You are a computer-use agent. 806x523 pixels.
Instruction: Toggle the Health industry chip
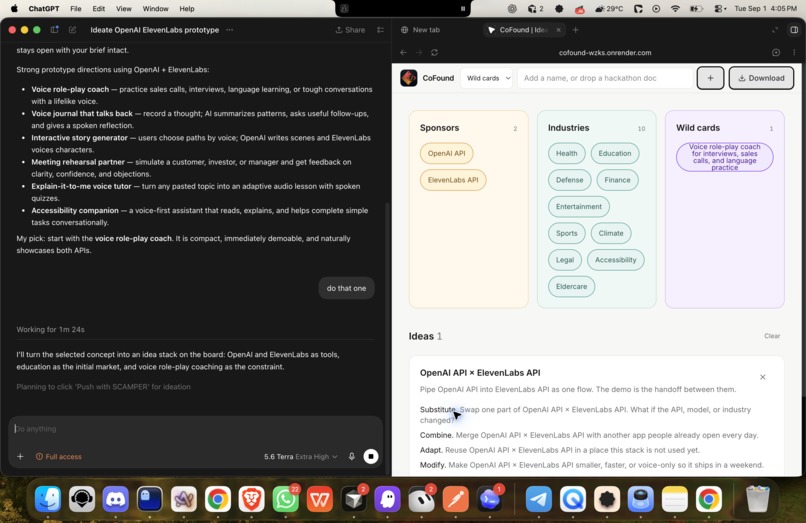pos(566,153)
